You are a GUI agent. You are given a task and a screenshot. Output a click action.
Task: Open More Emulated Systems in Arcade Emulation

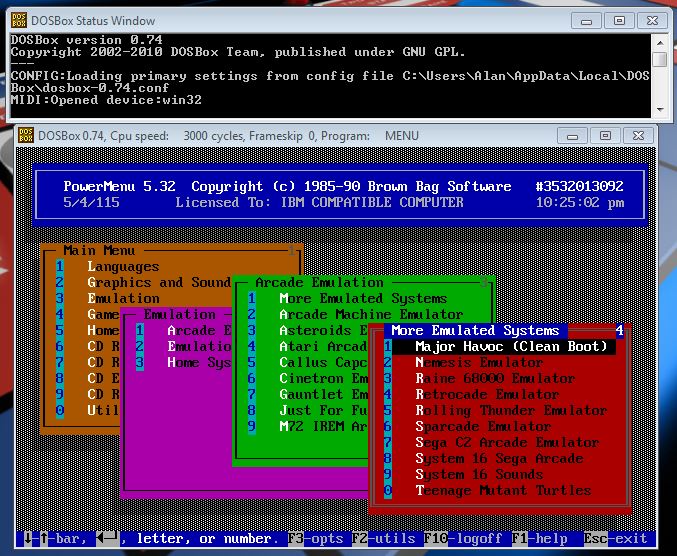point(363,298)
